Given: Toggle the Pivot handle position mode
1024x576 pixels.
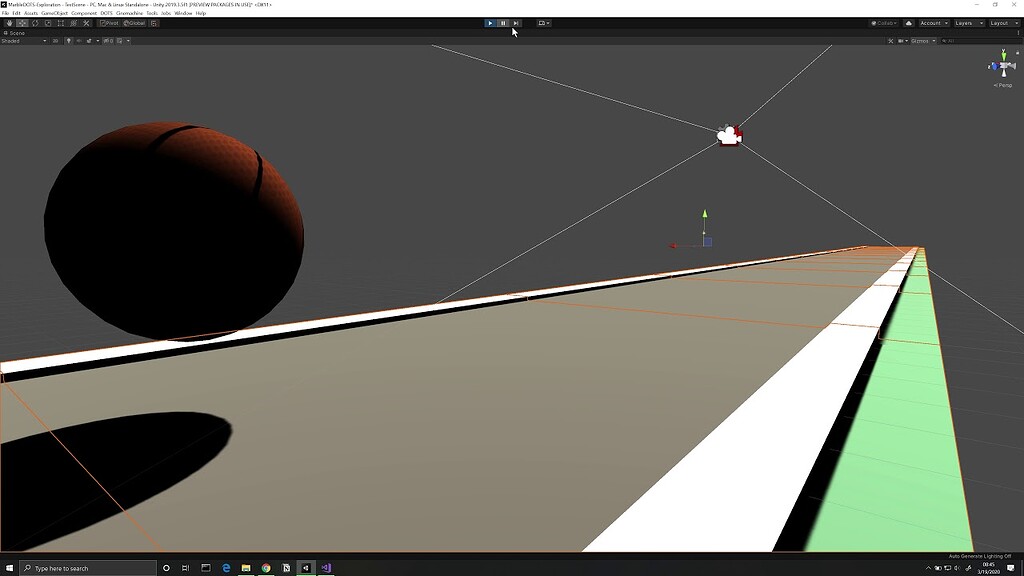Looking at the screenshot, I should [109, 22].
